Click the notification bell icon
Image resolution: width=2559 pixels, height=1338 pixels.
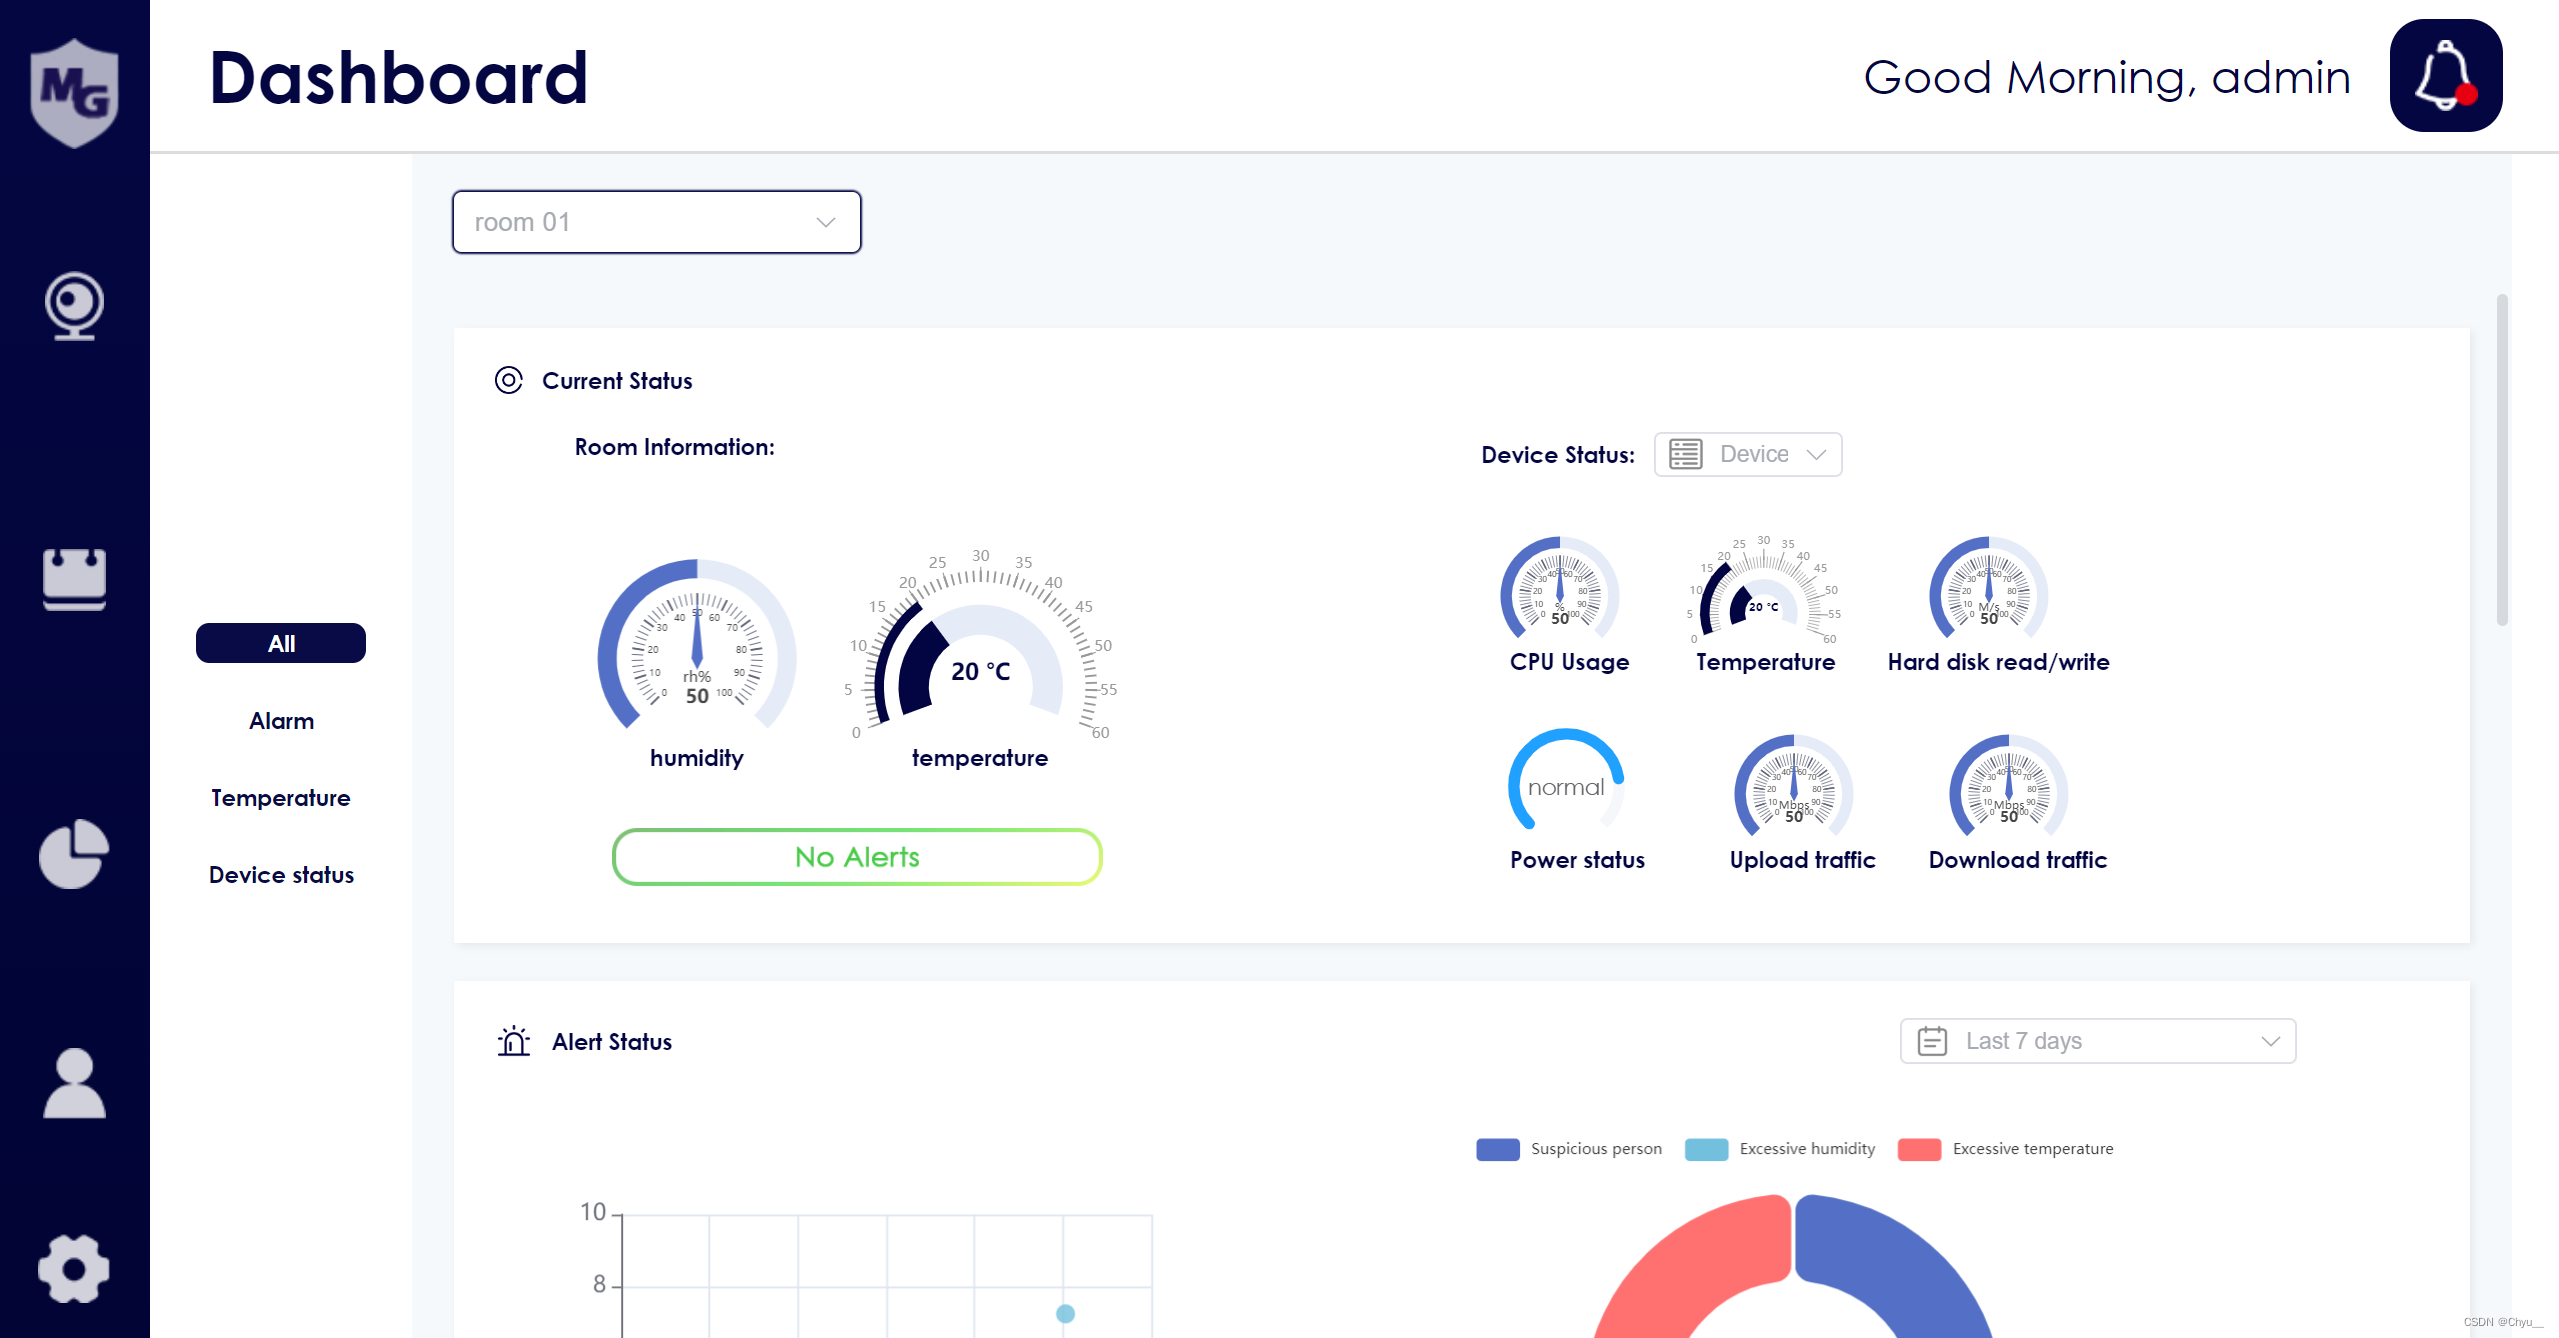click(2446, 76)
